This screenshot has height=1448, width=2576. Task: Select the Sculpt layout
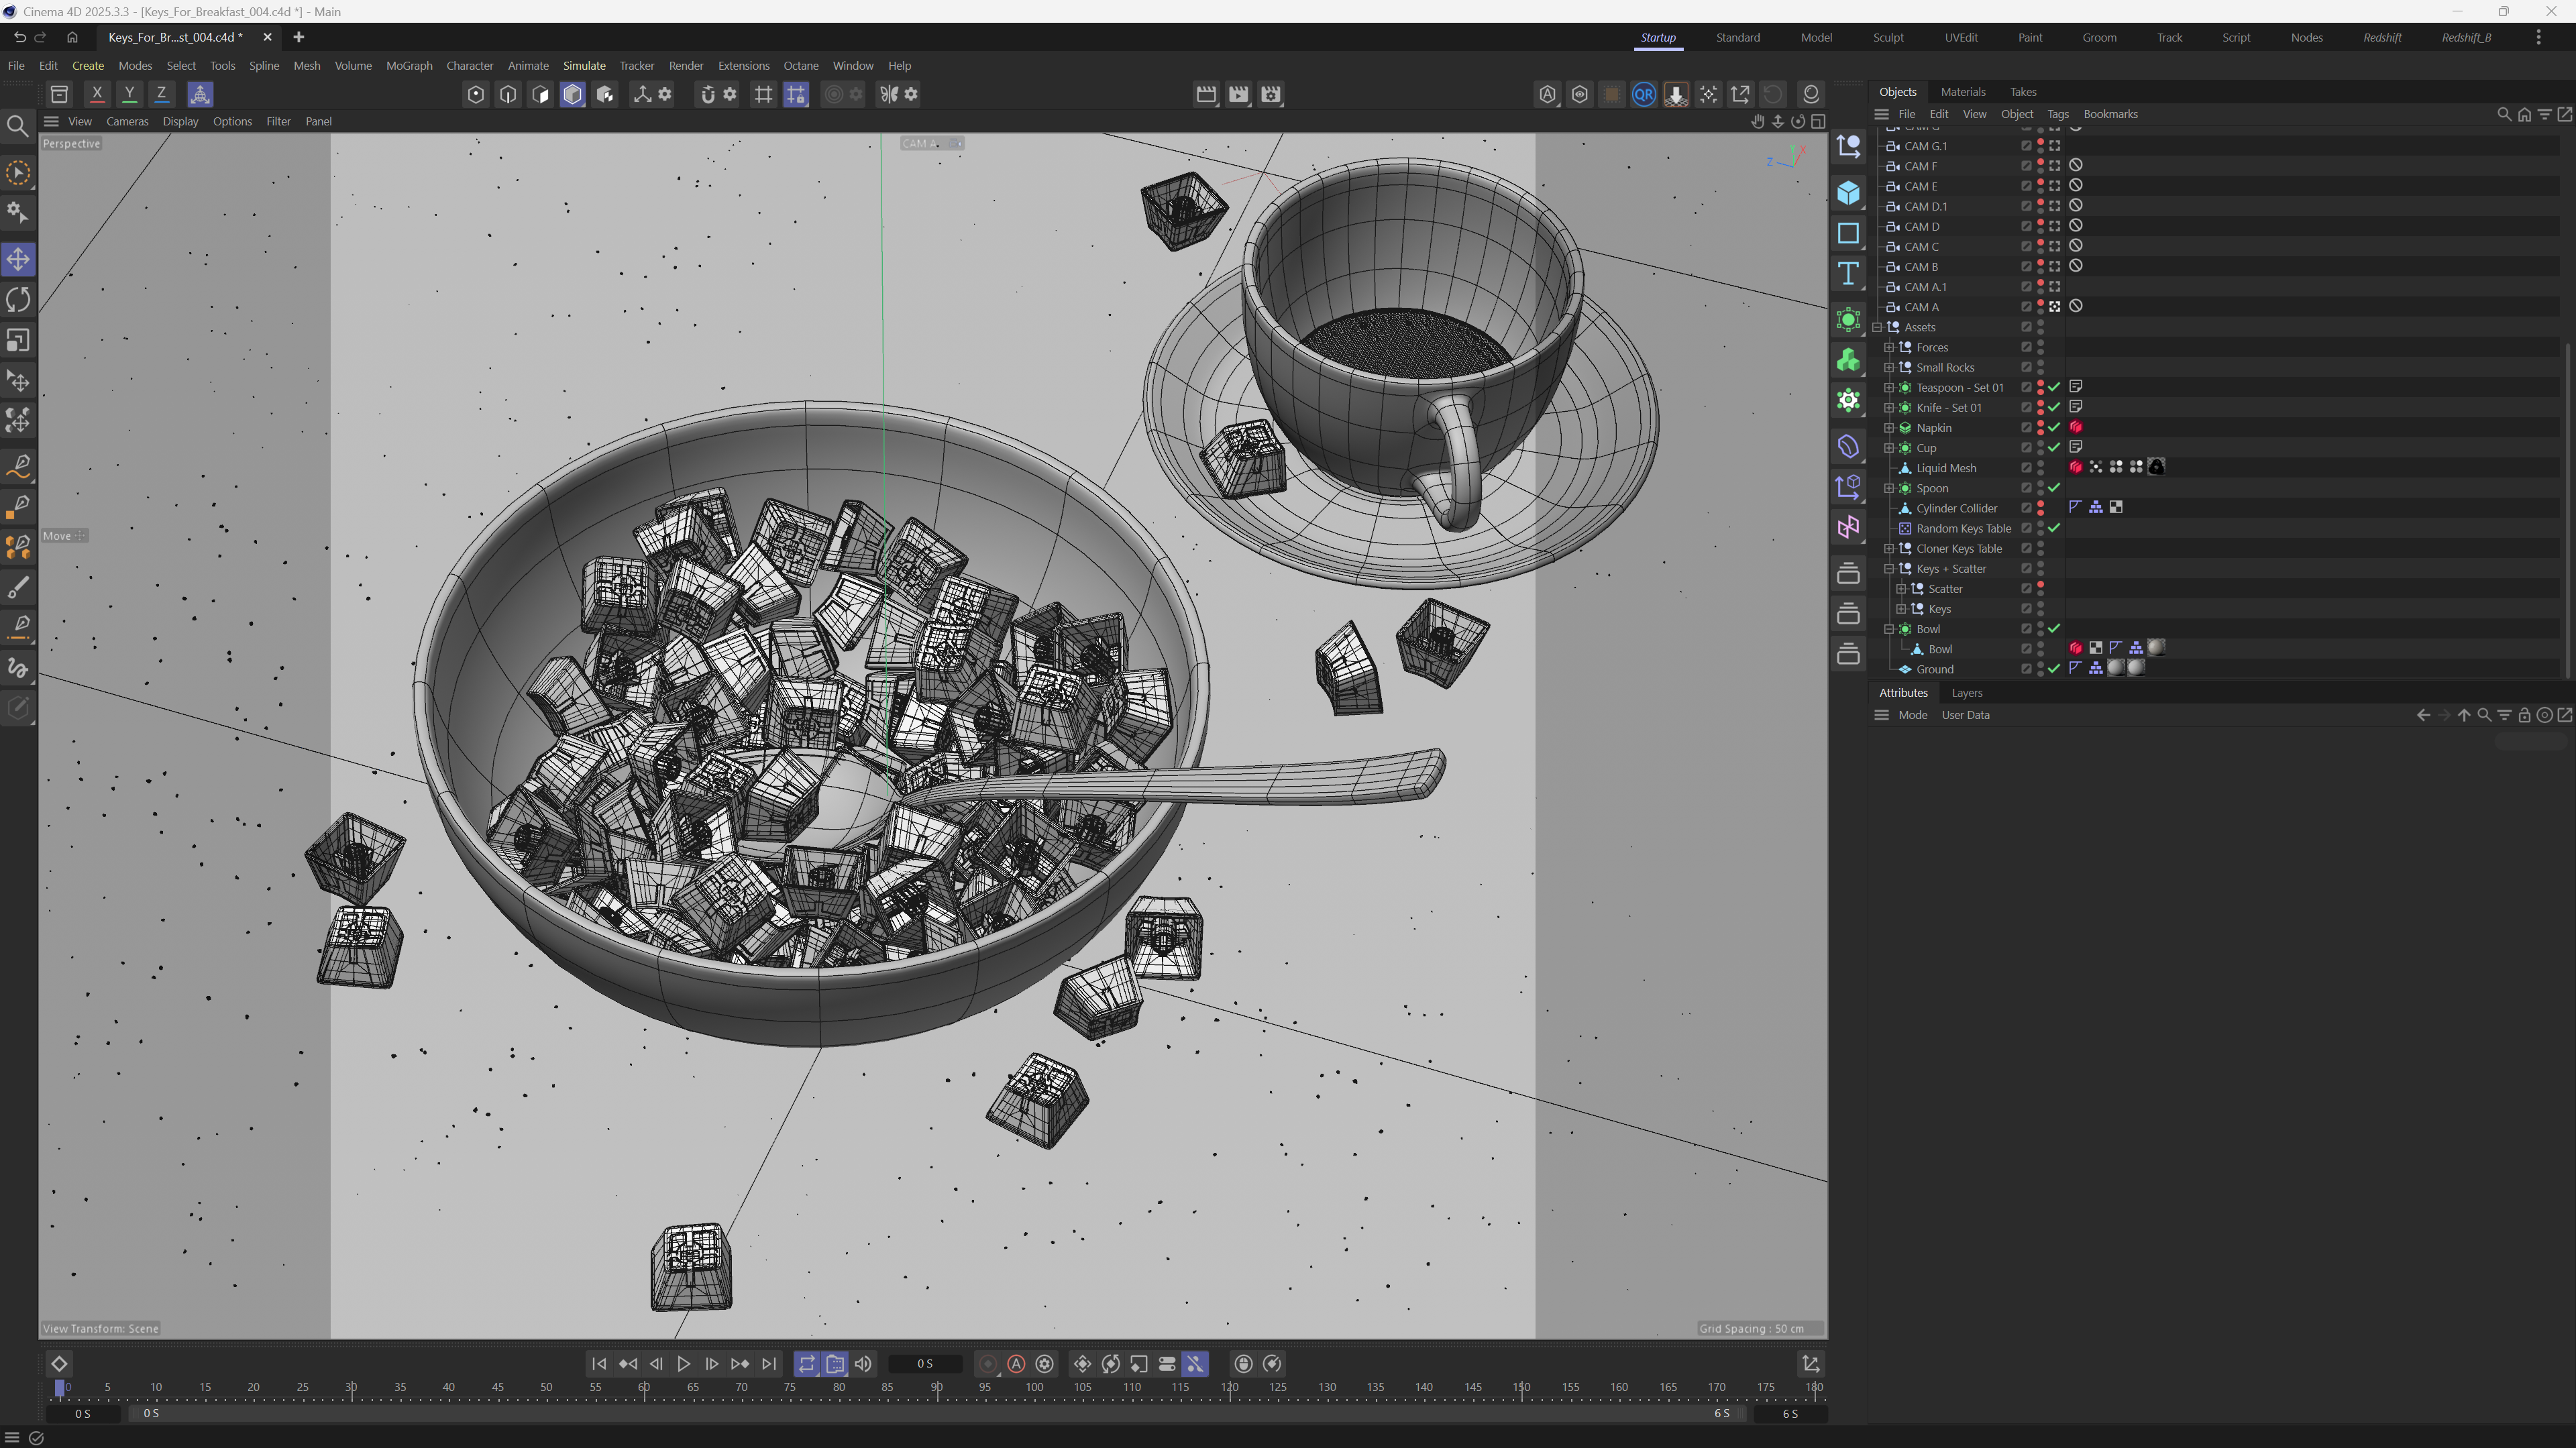coord(1887,37)
